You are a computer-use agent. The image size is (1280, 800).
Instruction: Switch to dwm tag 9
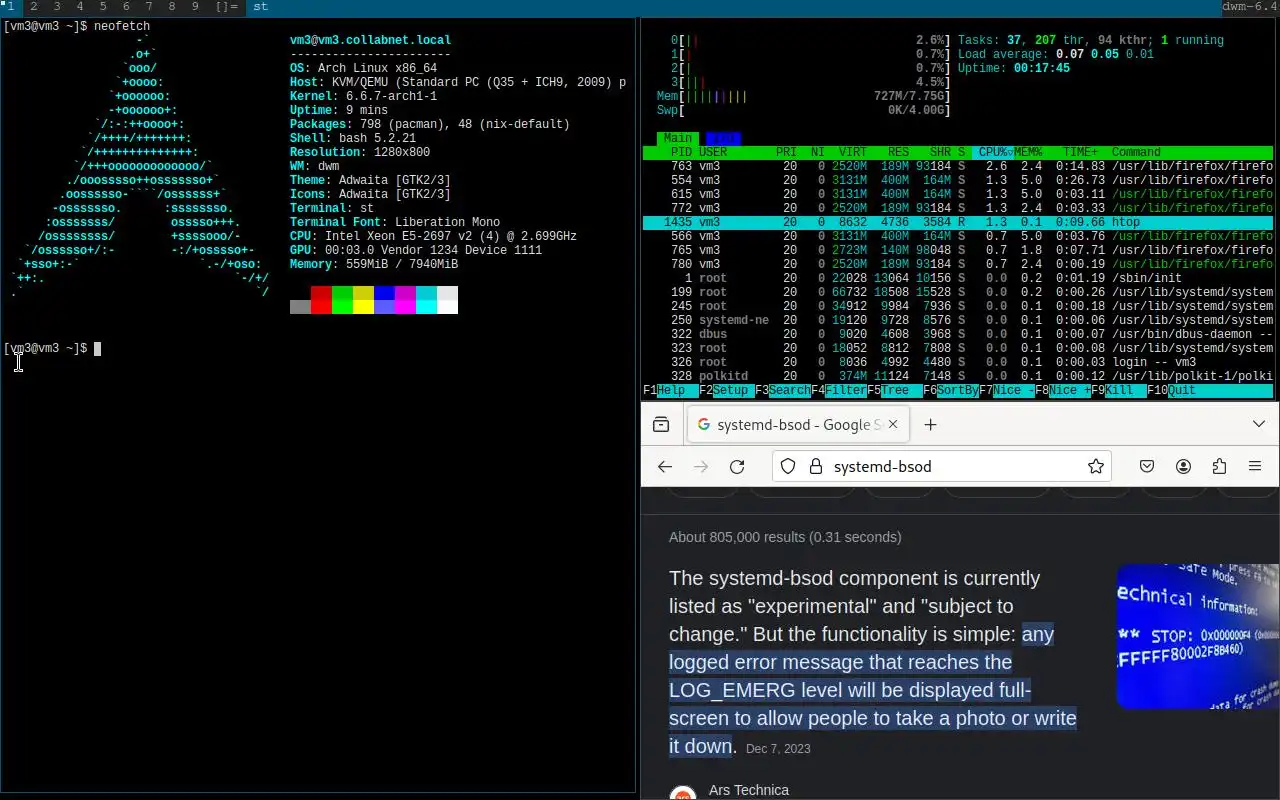195,7
